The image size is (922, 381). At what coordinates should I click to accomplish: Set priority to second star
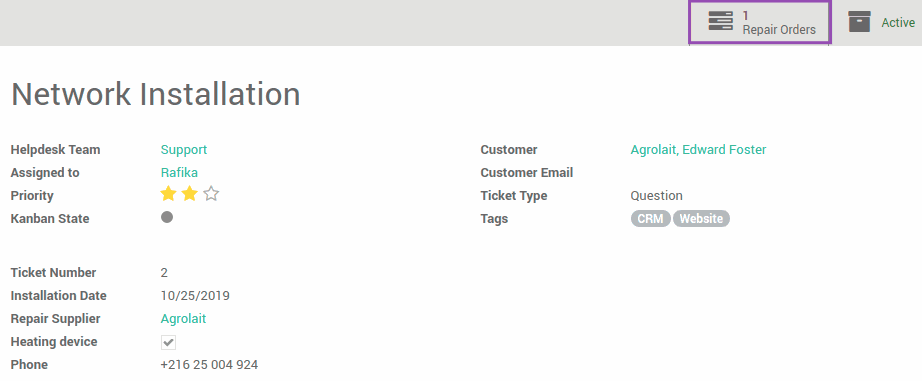coord(189,193)
